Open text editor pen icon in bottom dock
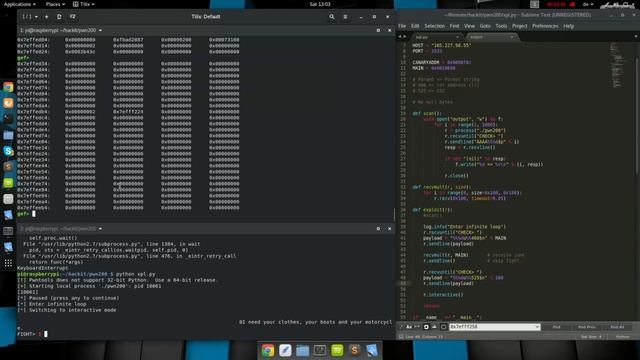Viewport: 640px width, 360px height. coord(285,350)
